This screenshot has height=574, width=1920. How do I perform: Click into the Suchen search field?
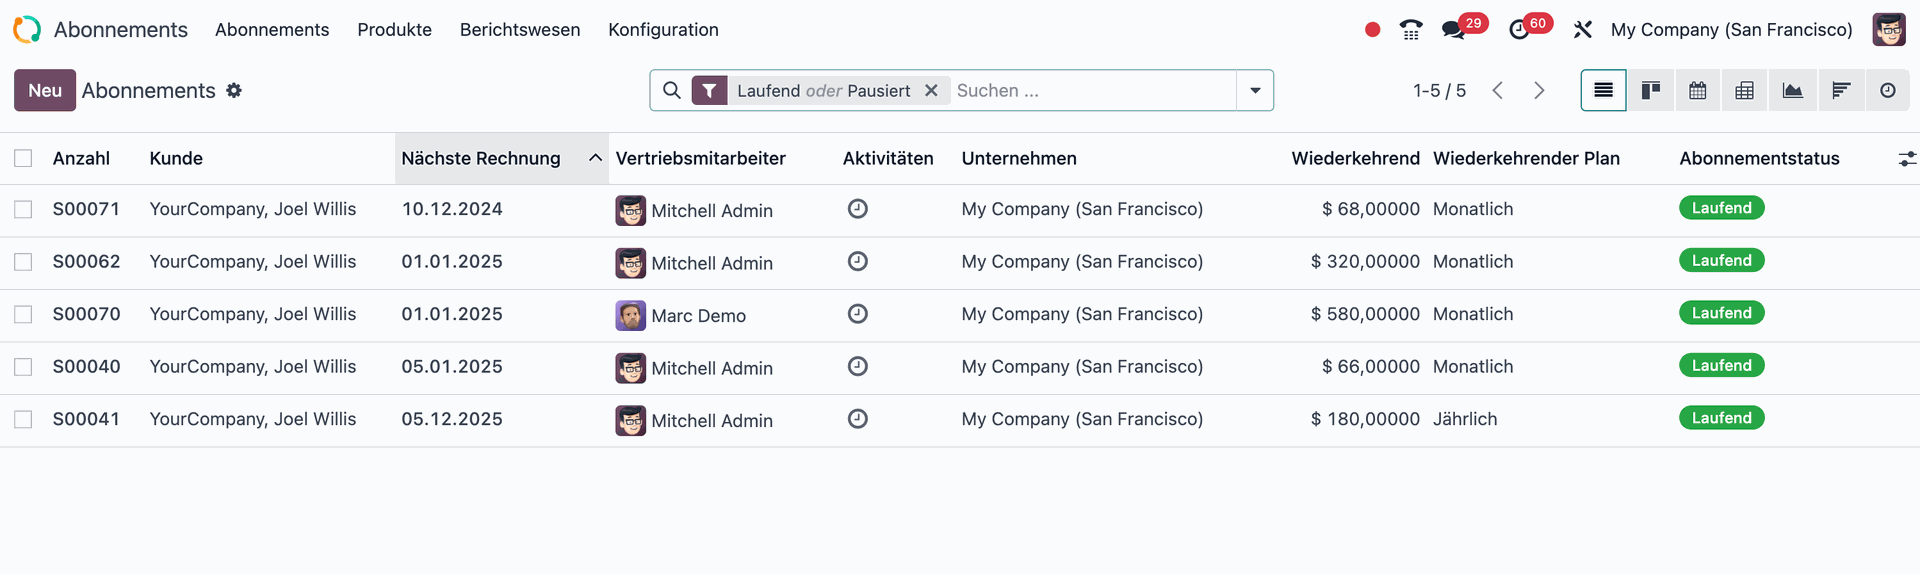pos(1090,91)
